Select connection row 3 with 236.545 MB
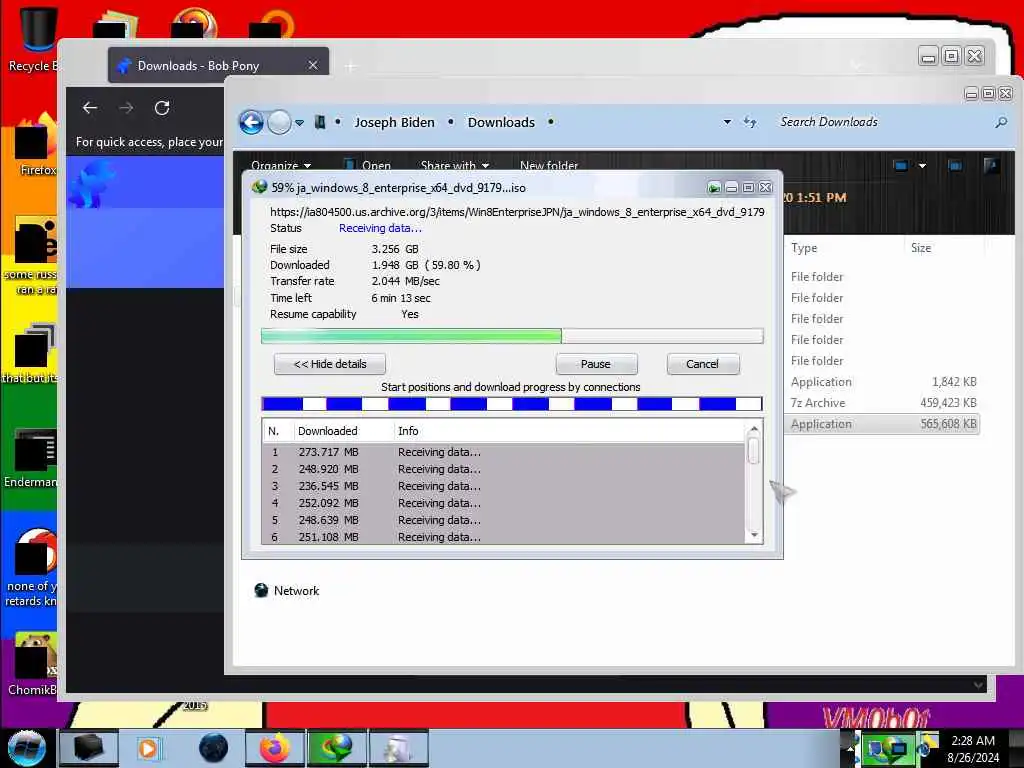The height and width of the screenshot is (768, 1024). [503, 486]
